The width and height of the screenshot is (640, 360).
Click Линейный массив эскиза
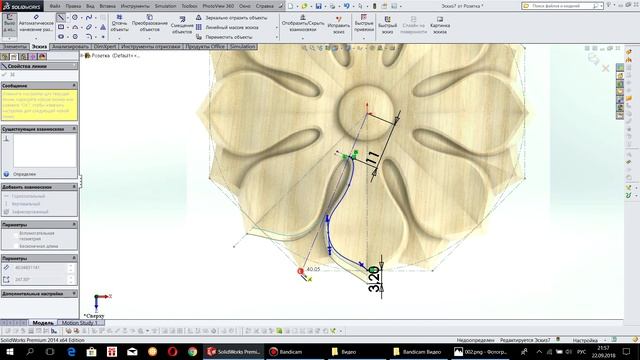point(227,27)
